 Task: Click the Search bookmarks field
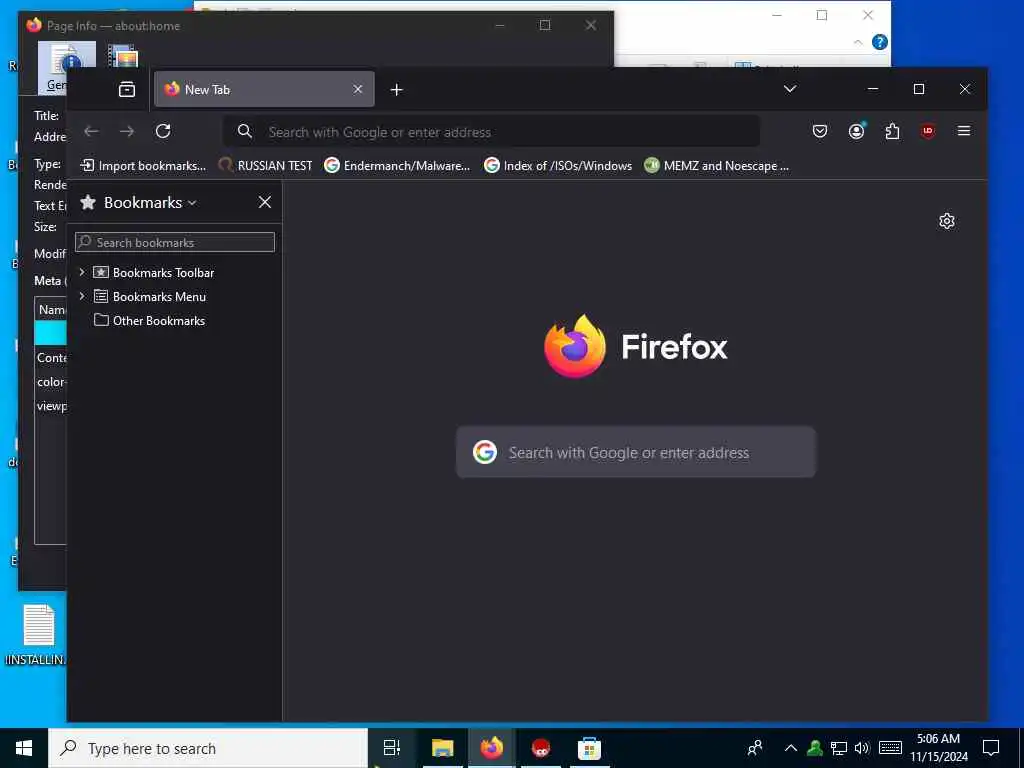click(x=175, y=242)
